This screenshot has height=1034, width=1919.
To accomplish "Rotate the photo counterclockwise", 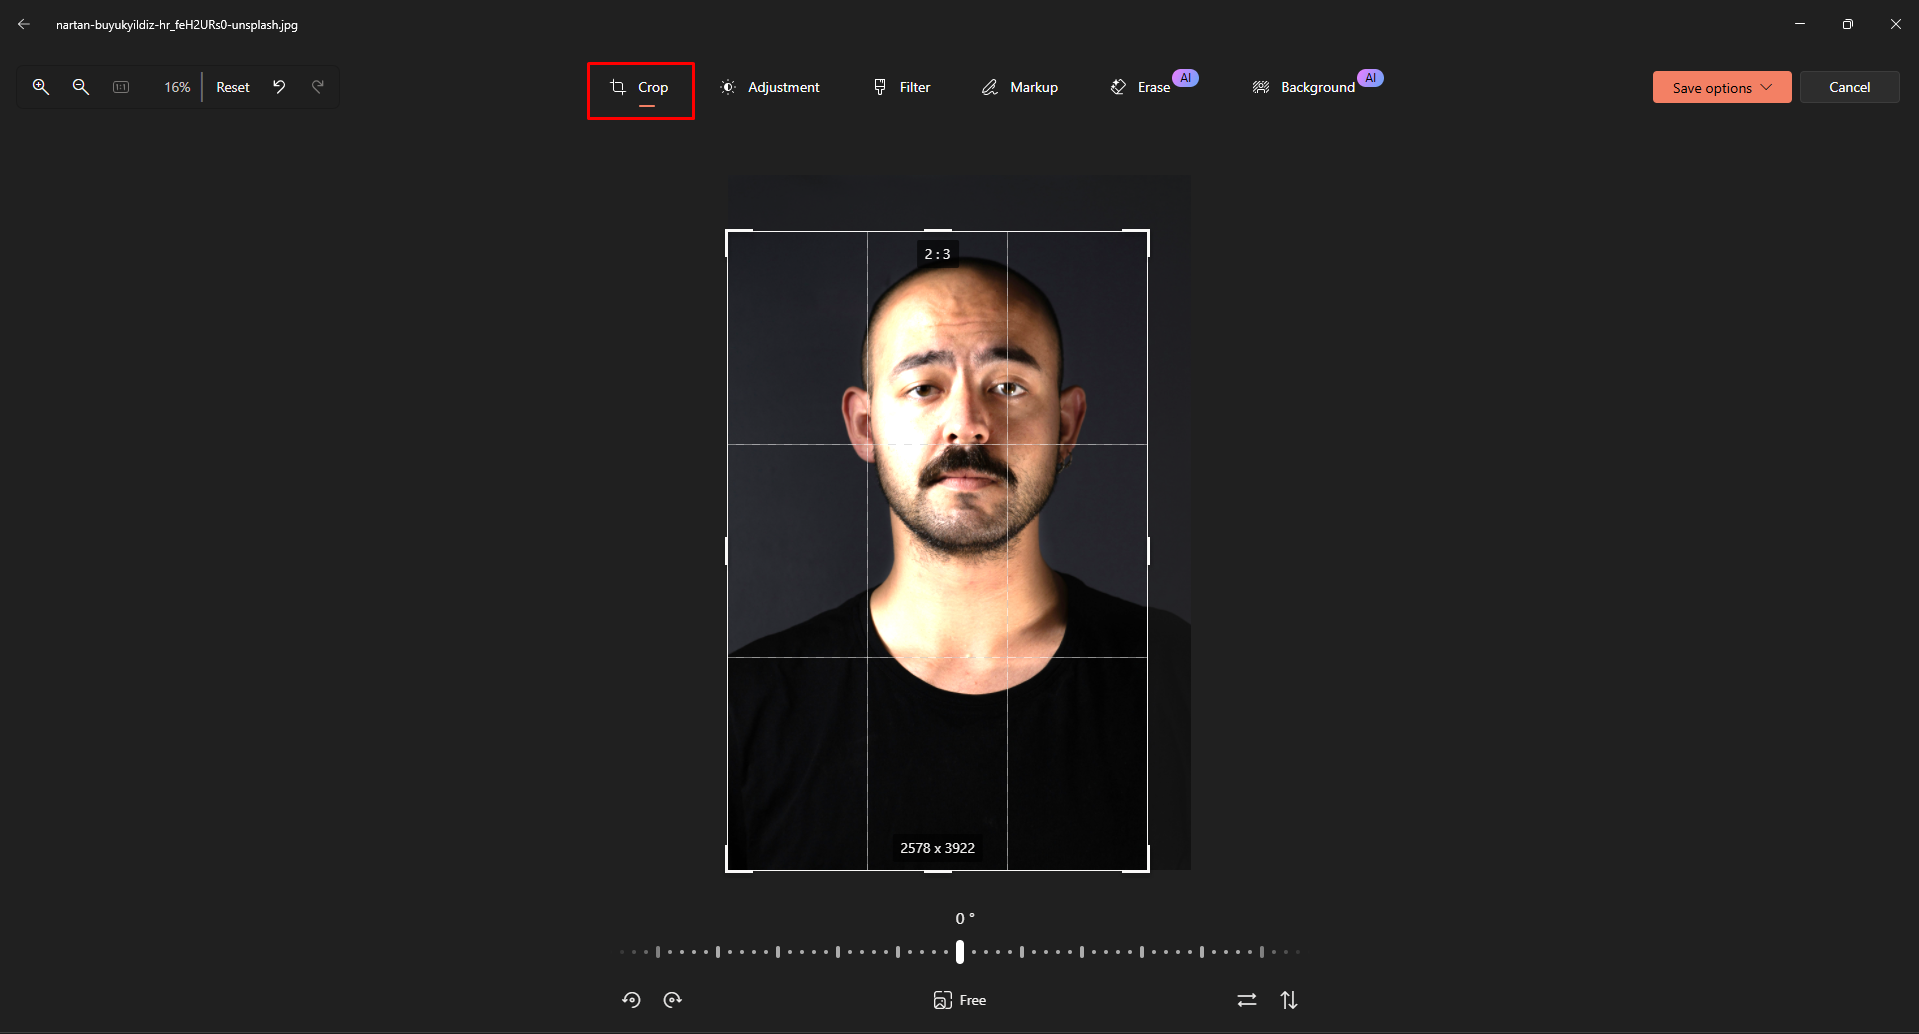I will (631, 999).
